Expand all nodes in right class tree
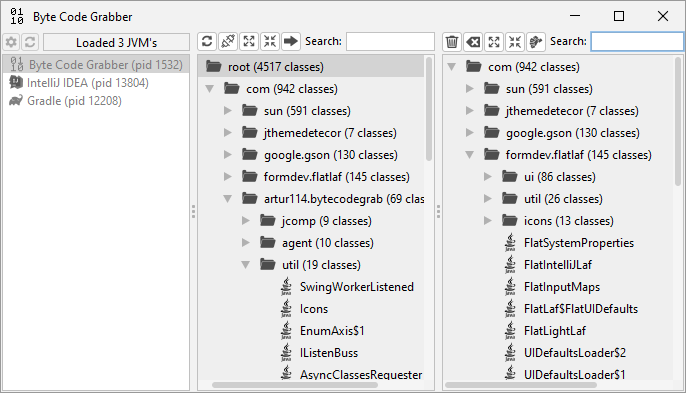Image resolution: width=686 pixels, height=393 pixels. pyautogui.click(x=494, y=42)
